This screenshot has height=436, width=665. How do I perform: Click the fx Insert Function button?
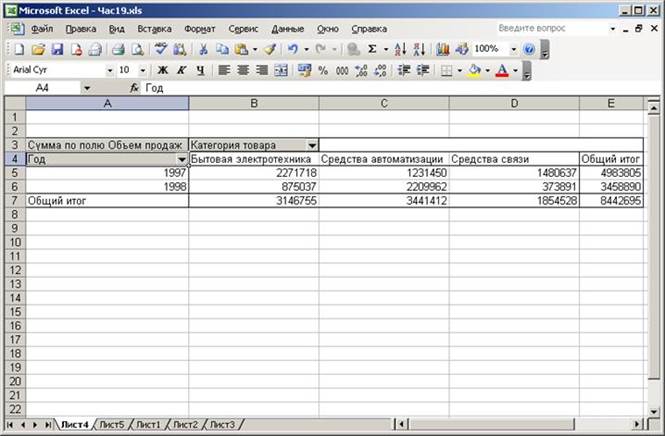(x=134, y=88)
